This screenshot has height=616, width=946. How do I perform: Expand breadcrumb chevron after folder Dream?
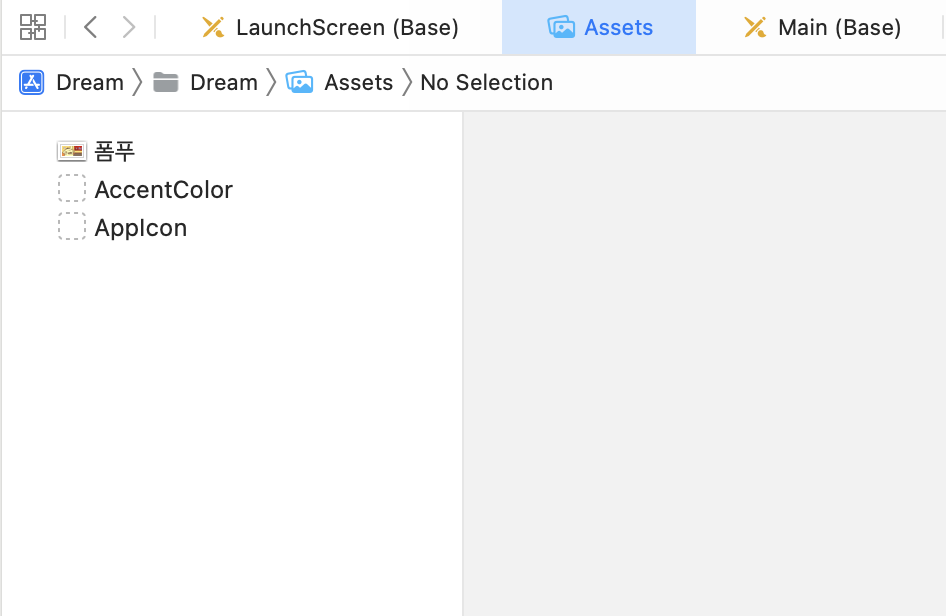click(x=271, y=82)
